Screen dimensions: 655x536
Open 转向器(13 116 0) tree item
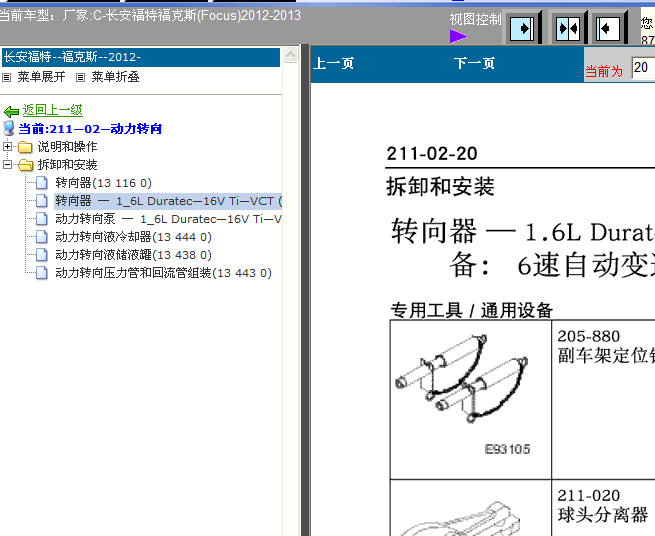(x=103, y=183)
